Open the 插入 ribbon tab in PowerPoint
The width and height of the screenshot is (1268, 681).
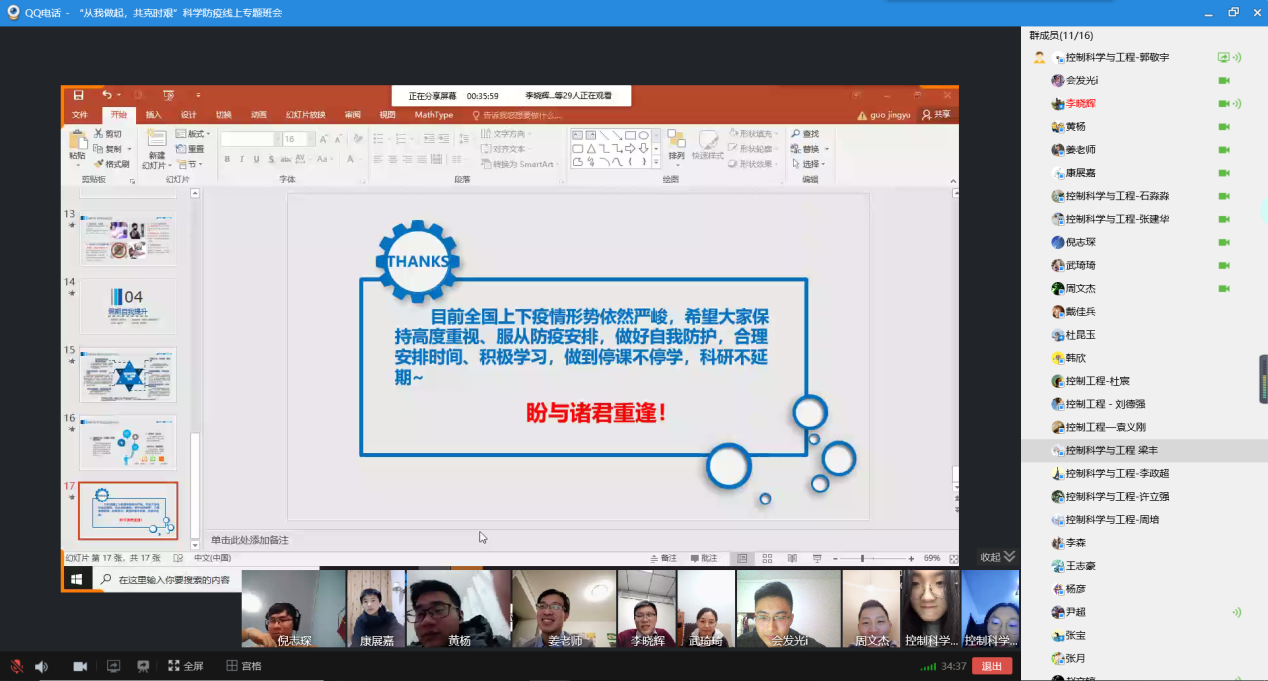tap(153, 115)
